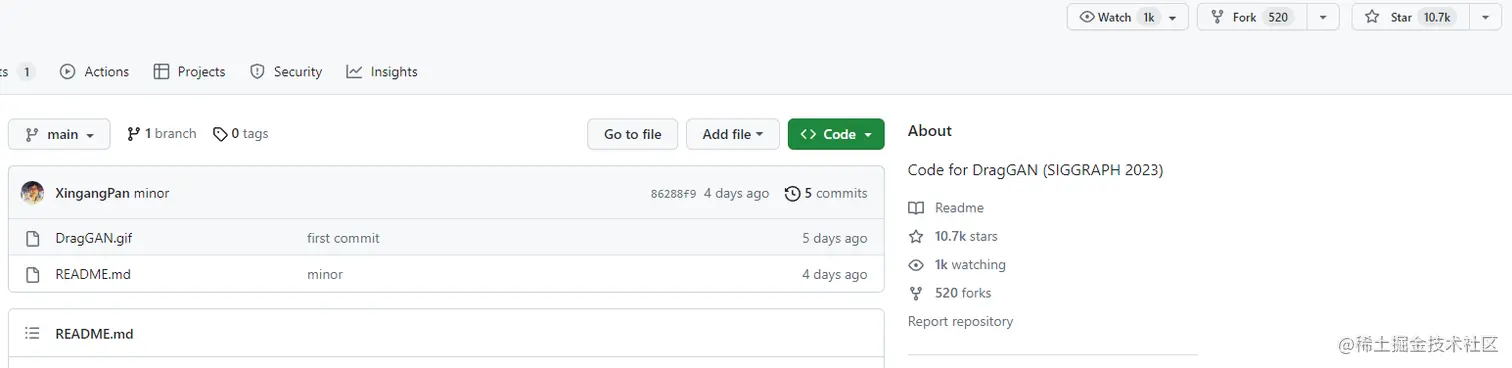Expand the Add file dropdown
1512x368 pixels.
tap(733, 134)
